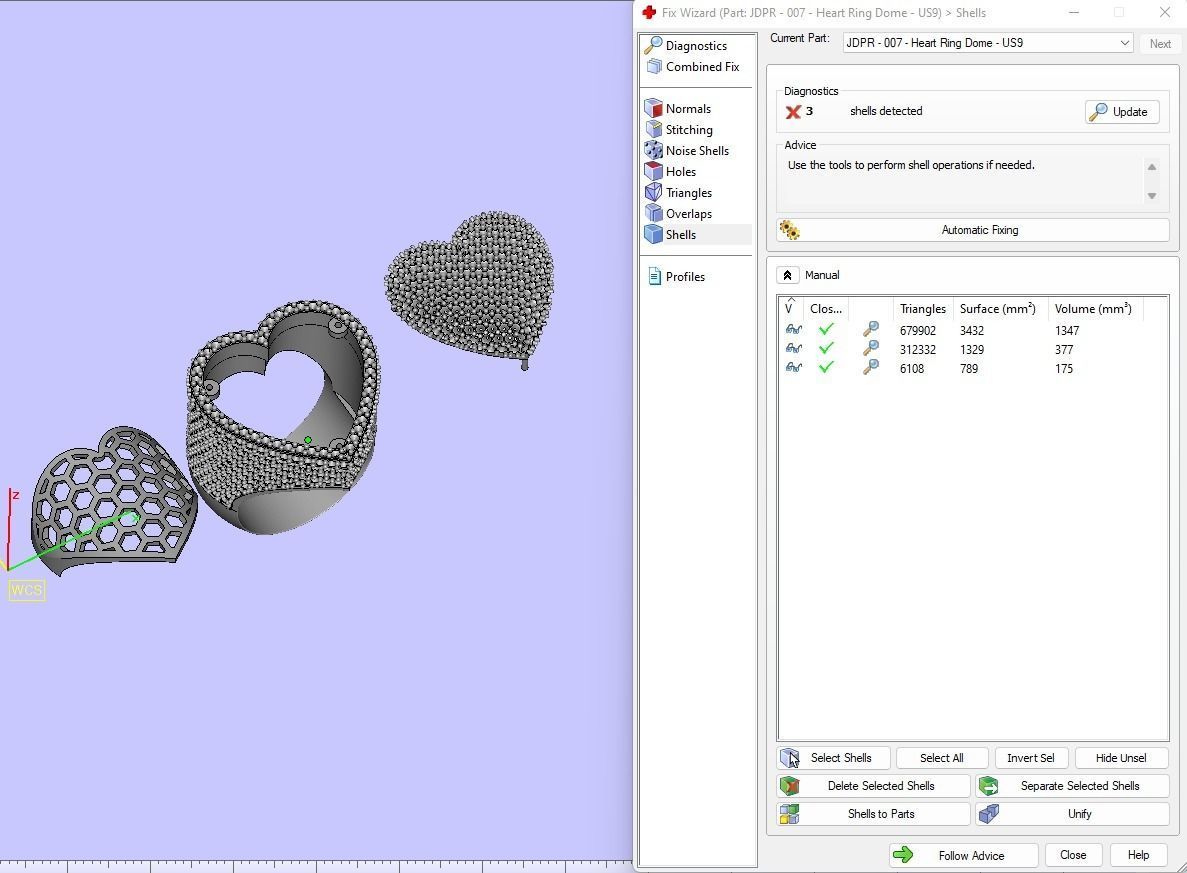Screen dimensions: 1187x873
Task: Toggle visibility of the 312332-triangle shell
Action: [x=793, y=349]
